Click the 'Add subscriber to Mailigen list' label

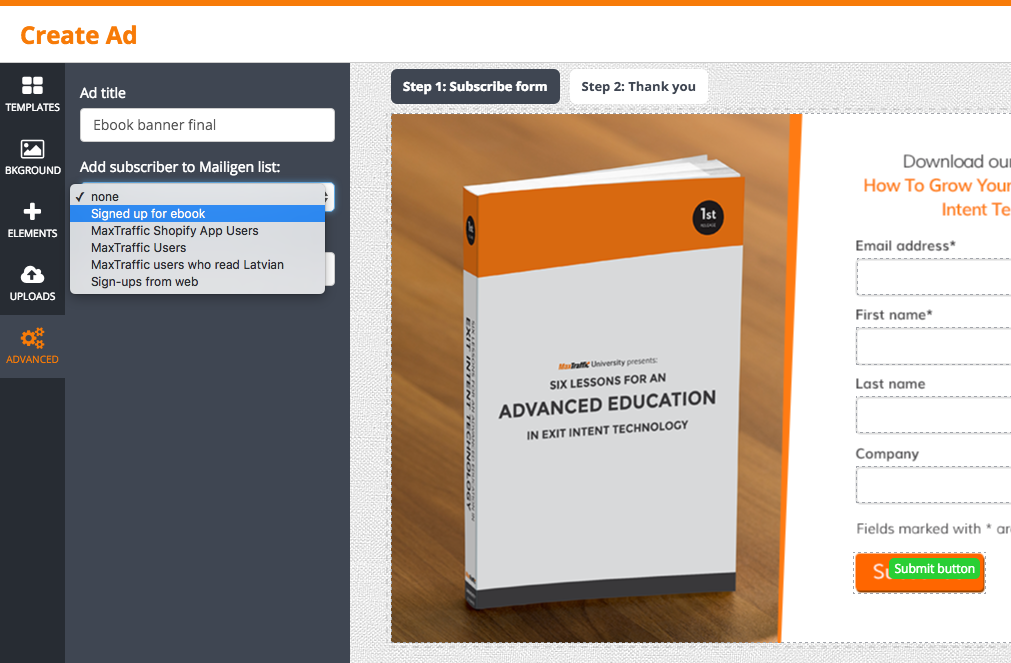180,167
